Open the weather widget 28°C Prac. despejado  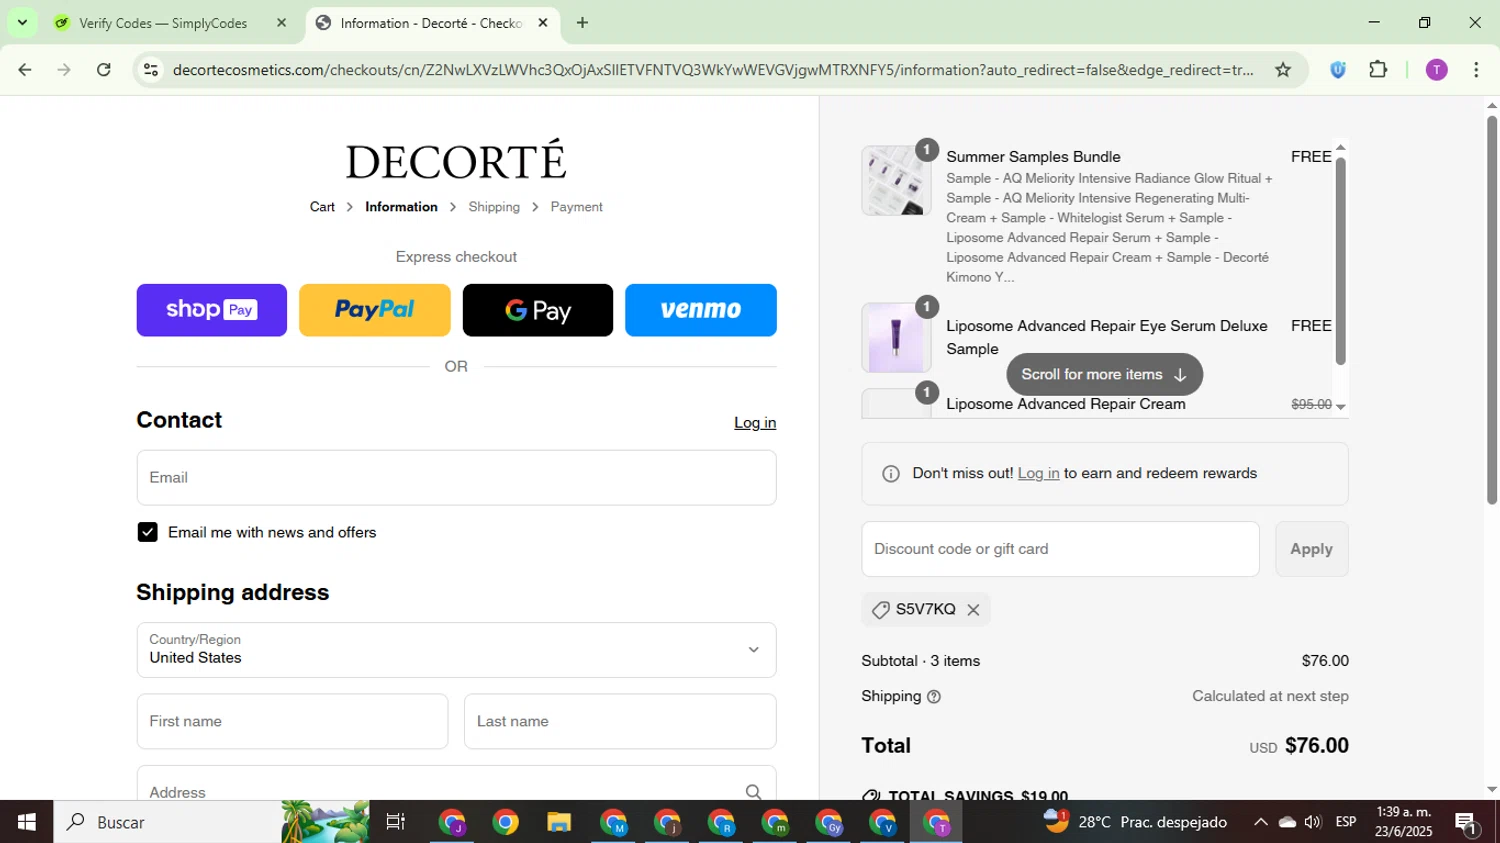(1135, 822)
